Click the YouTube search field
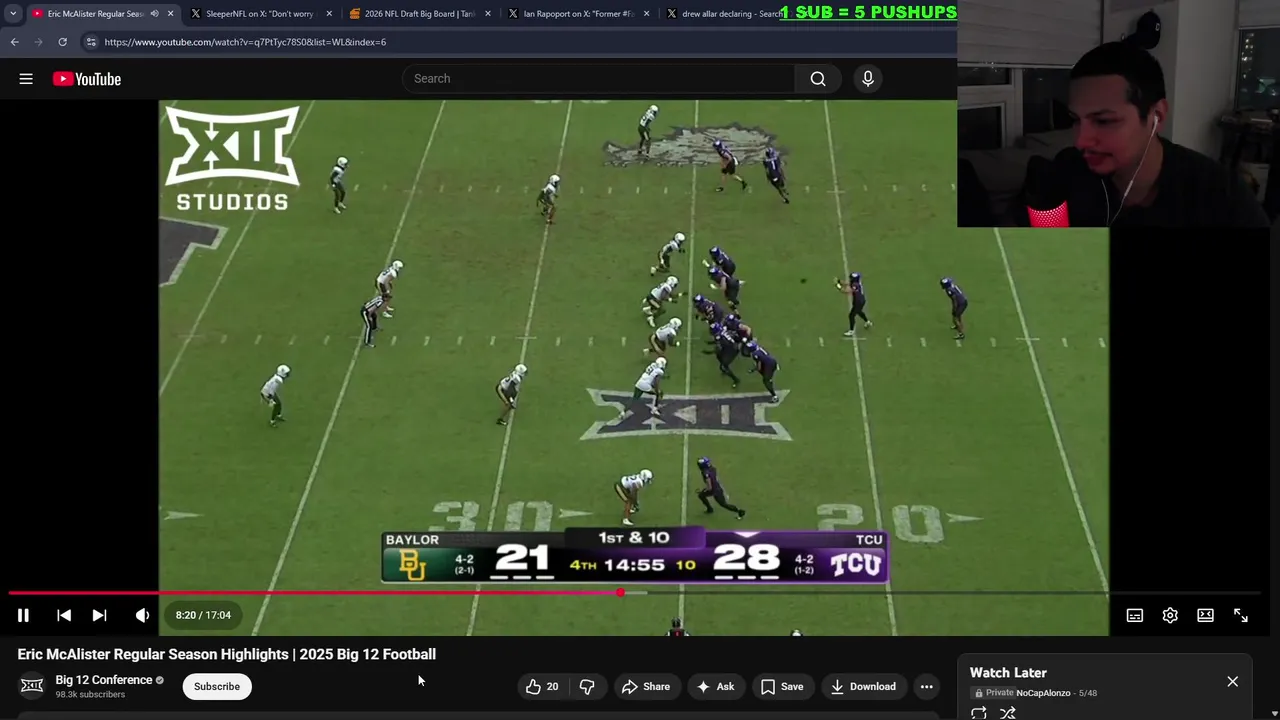This screenshot has height=720, width=1280. coord(598,79)
